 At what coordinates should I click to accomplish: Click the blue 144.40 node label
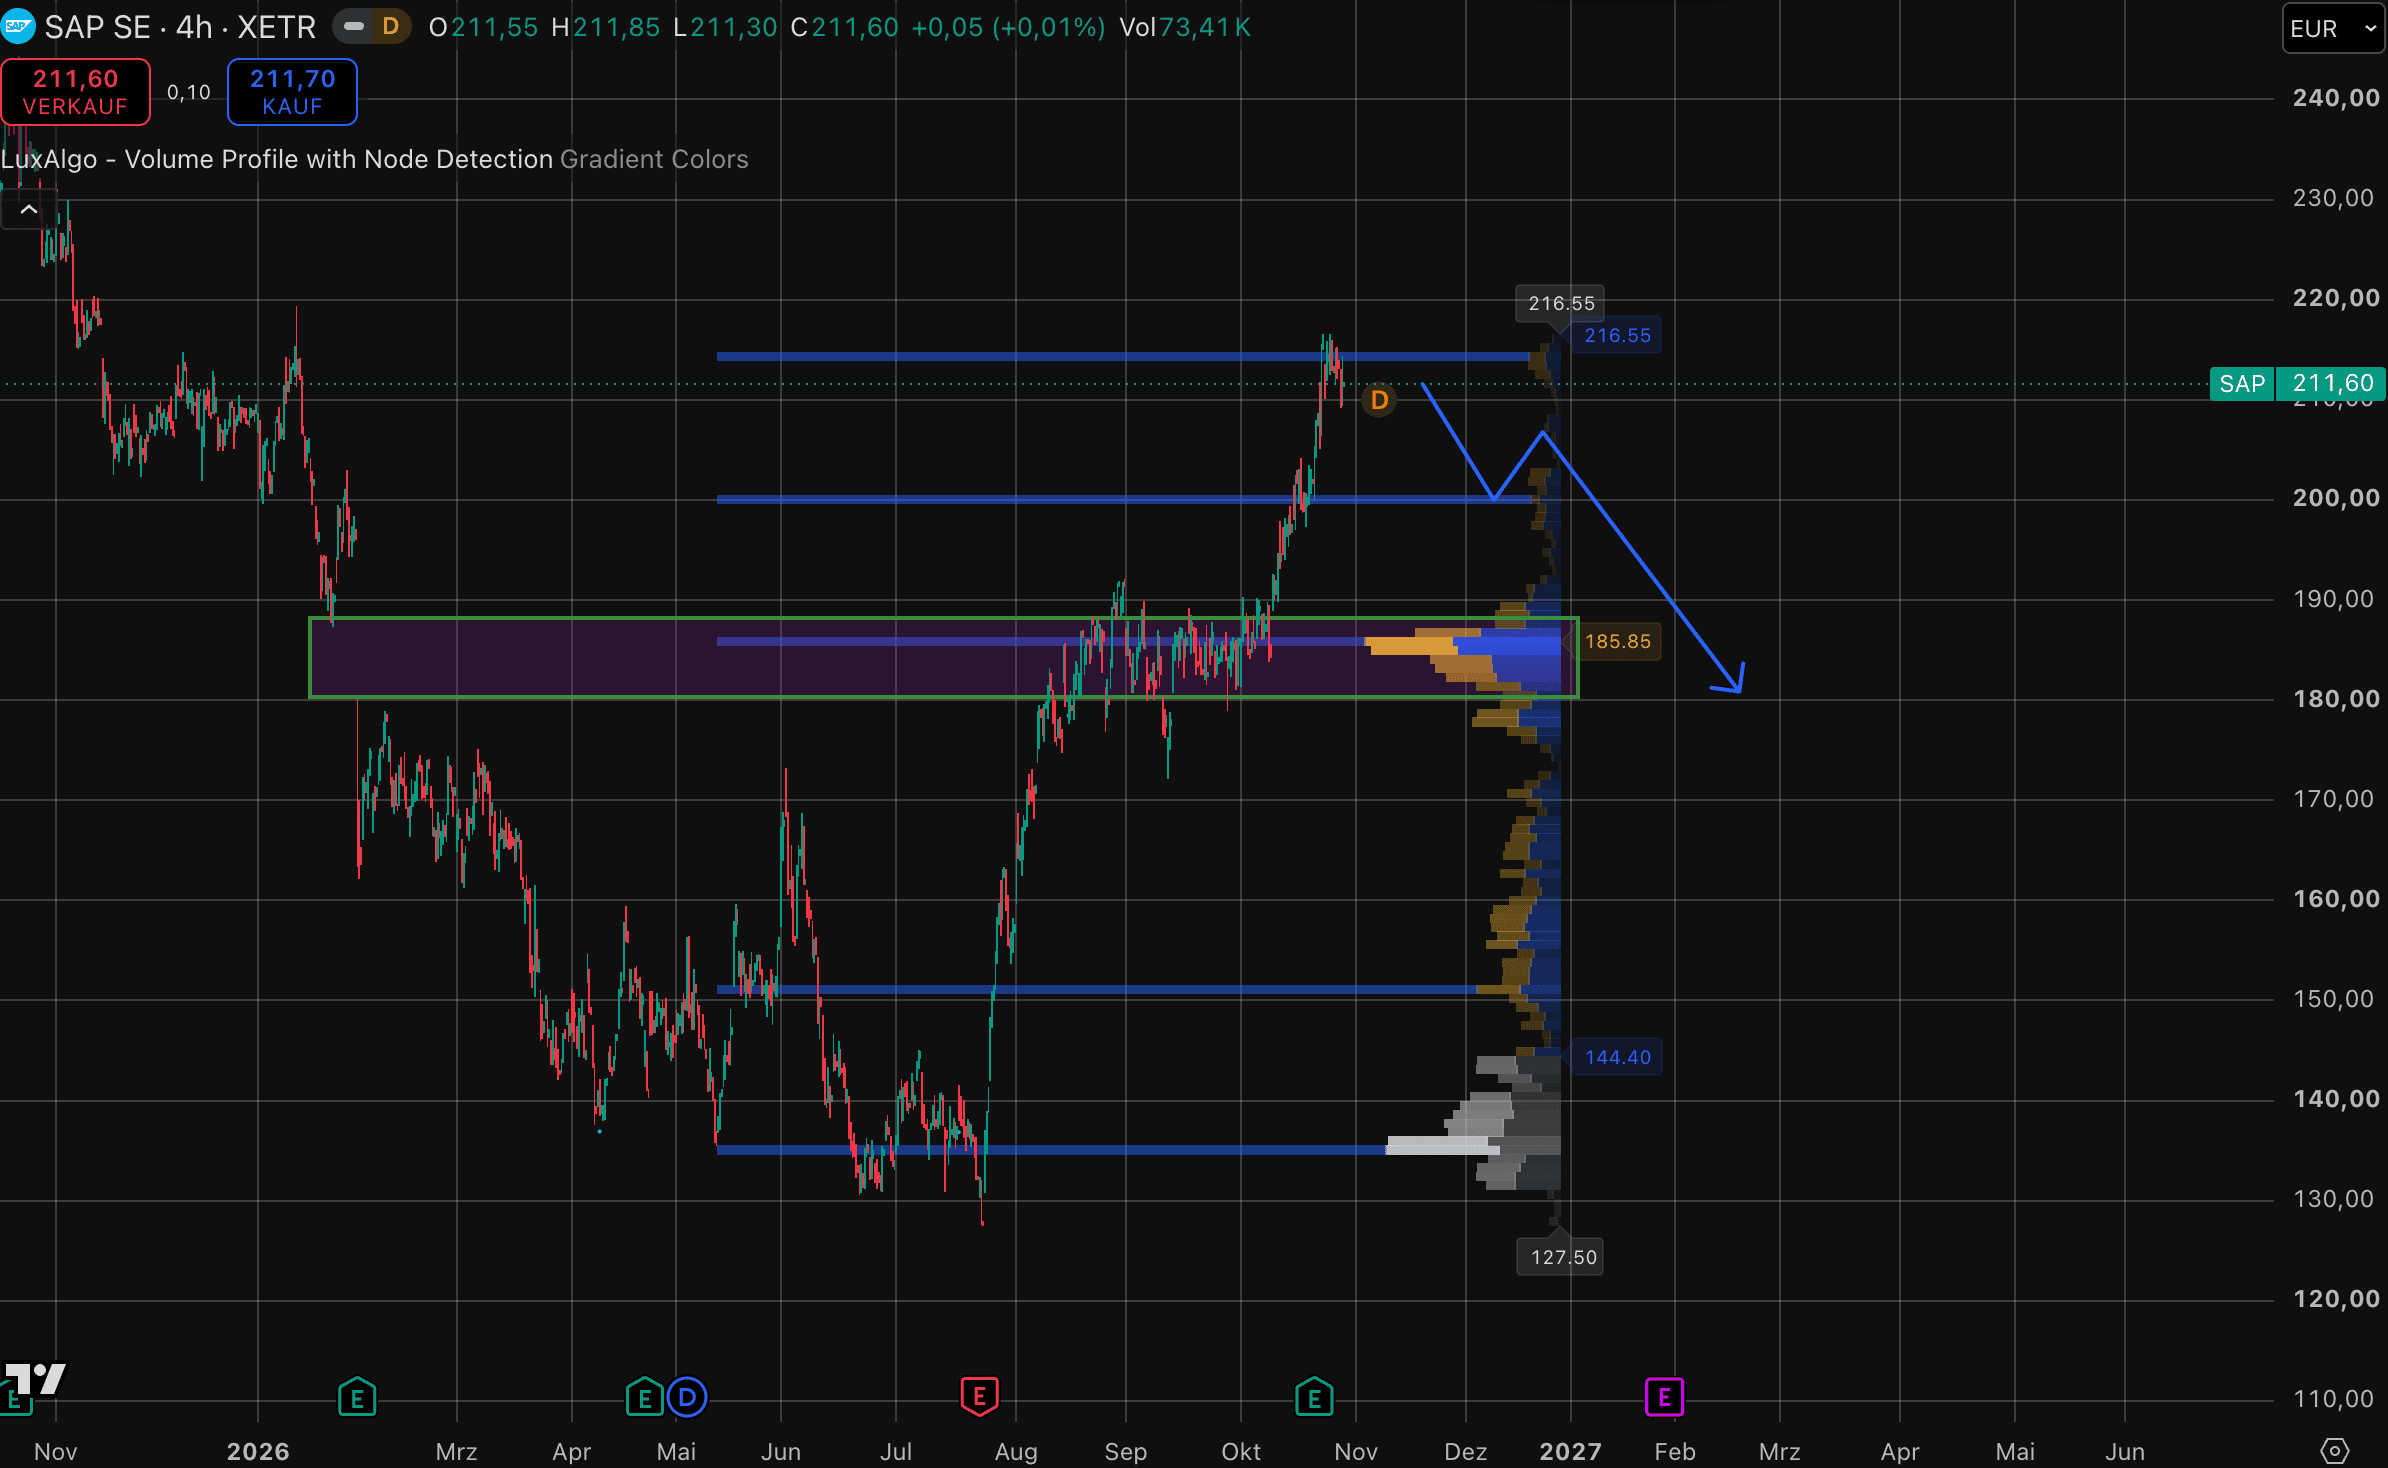(x=1617, y=1057)
